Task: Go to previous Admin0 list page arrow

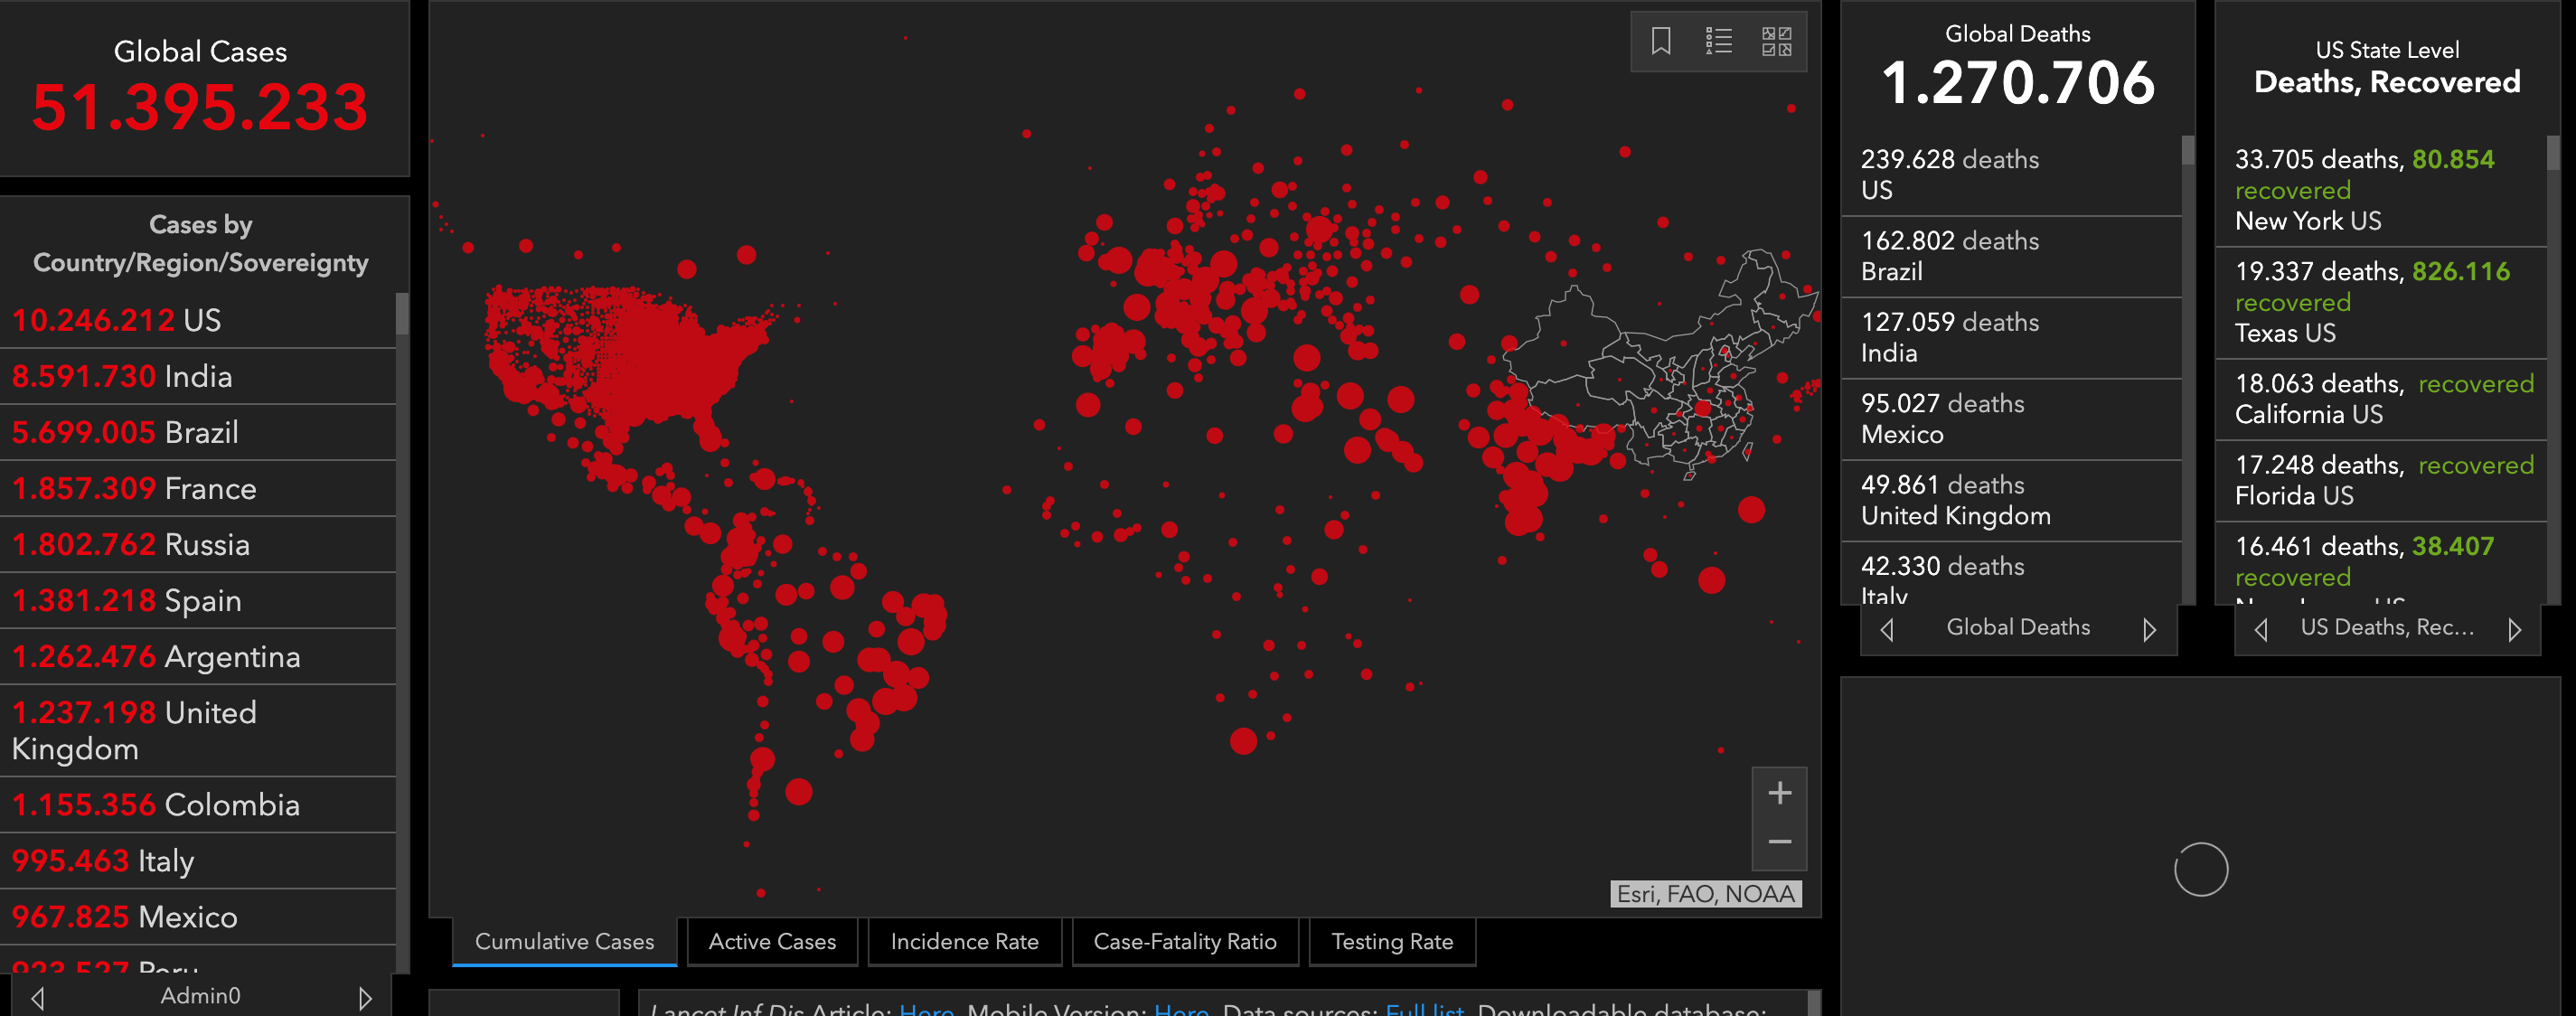Action: click(x=38, y=997)
